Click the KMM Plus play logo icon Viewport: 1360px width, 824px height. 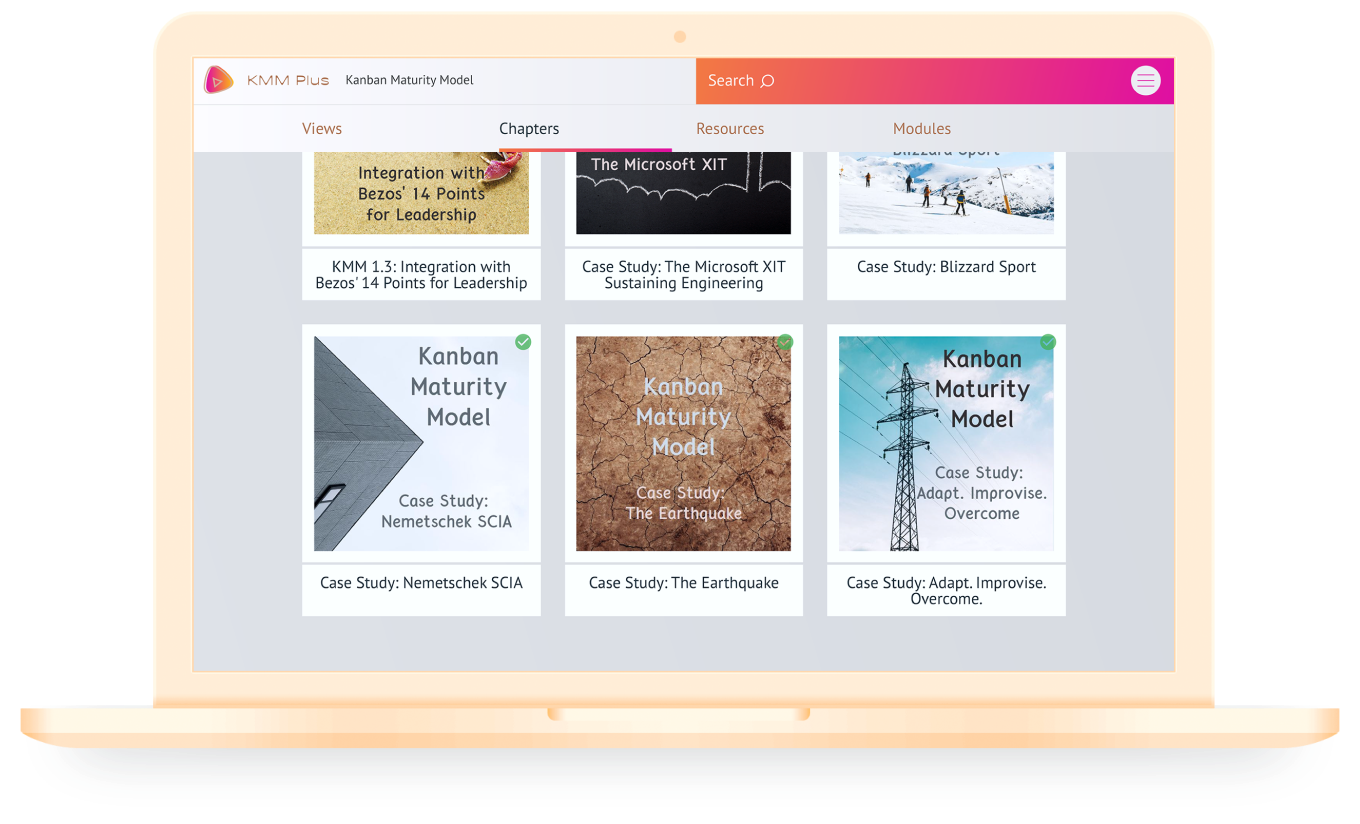click(x=218, y=80)
